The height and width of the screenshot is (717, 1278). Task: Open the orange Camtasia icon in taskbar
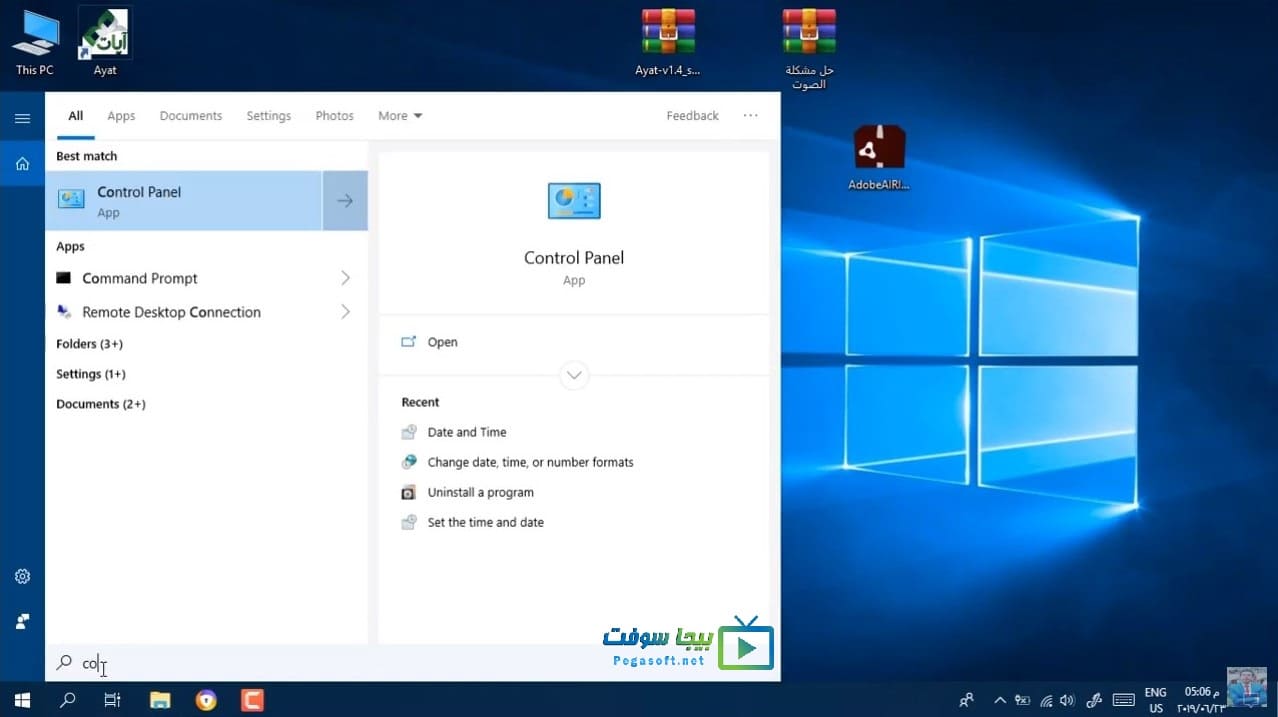coord(252,700)
